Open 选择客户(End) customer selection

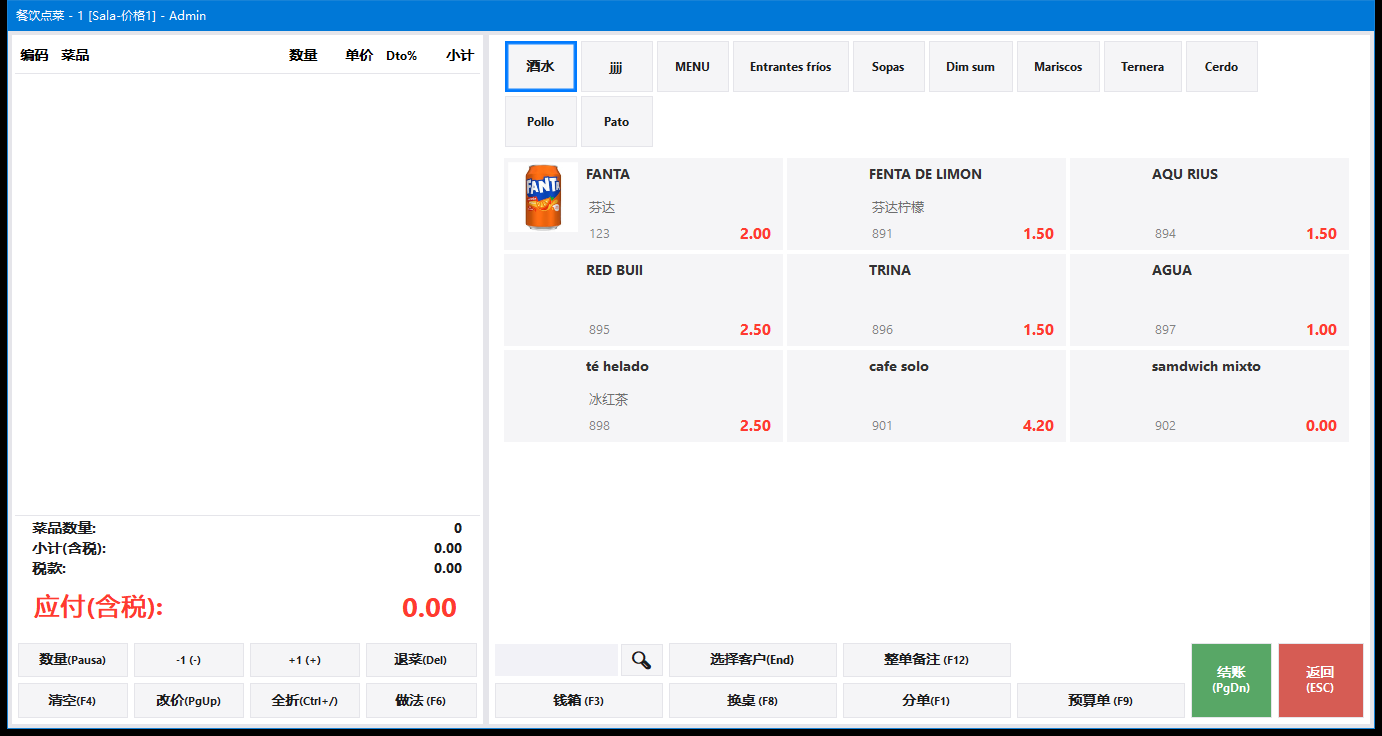pyautogui.click(x=752, y=660)
